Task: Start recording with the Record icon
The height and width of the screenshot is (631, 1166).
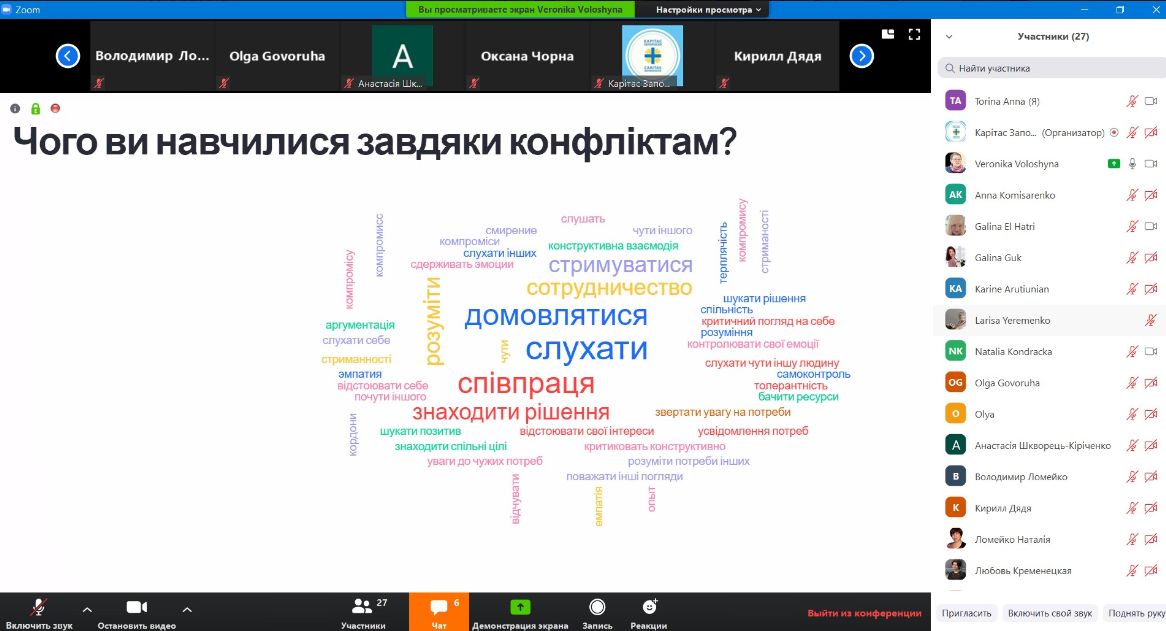Action: click(x=597, y=606)
